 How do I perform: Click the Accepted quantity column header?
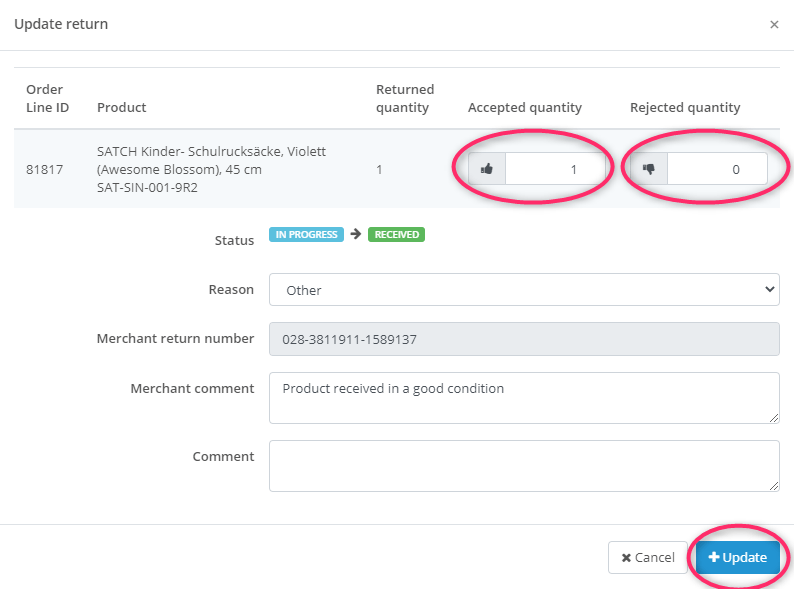click(x=525, y=107)
